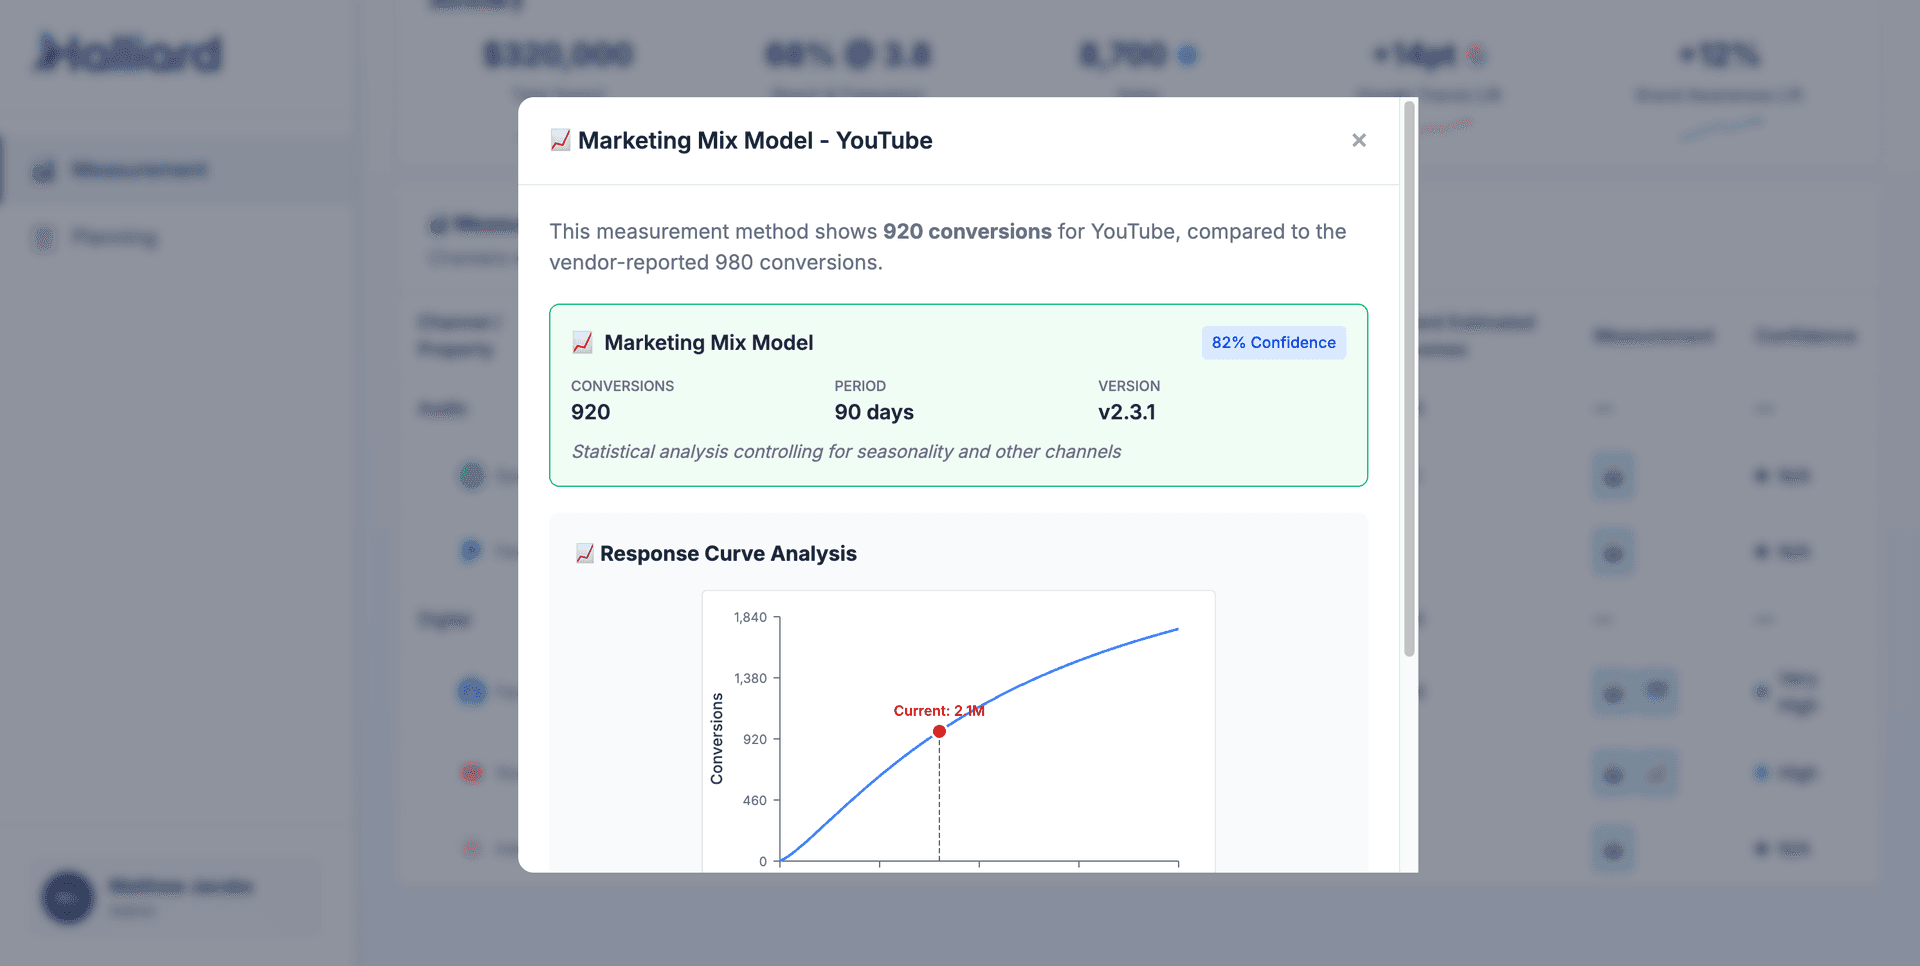
Task: Click the Current: 2.1M chart label
Action: pos(938,711)
